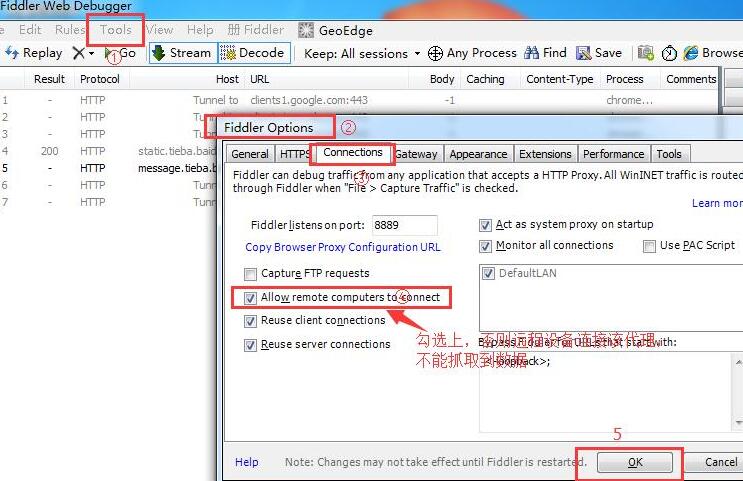This screenshot has width=743, height=481.
Task: Click the OK button
Action: (x=635, y=462)
